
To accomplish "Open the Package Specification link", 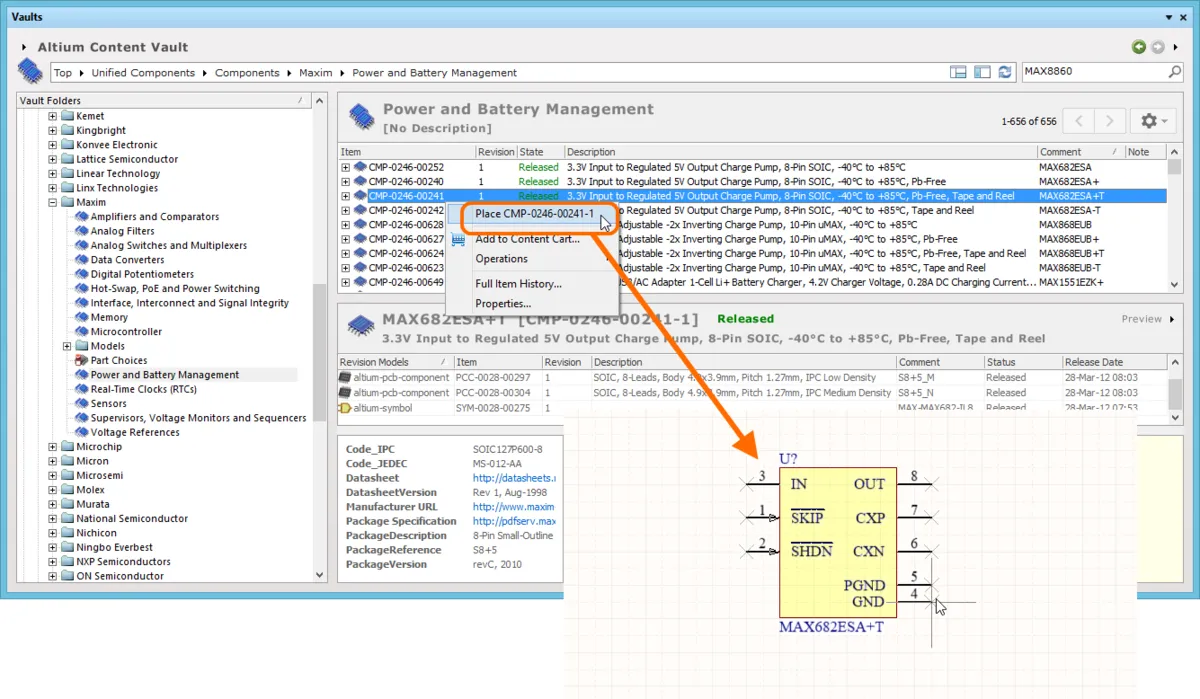I will click(x=513, y=521).
